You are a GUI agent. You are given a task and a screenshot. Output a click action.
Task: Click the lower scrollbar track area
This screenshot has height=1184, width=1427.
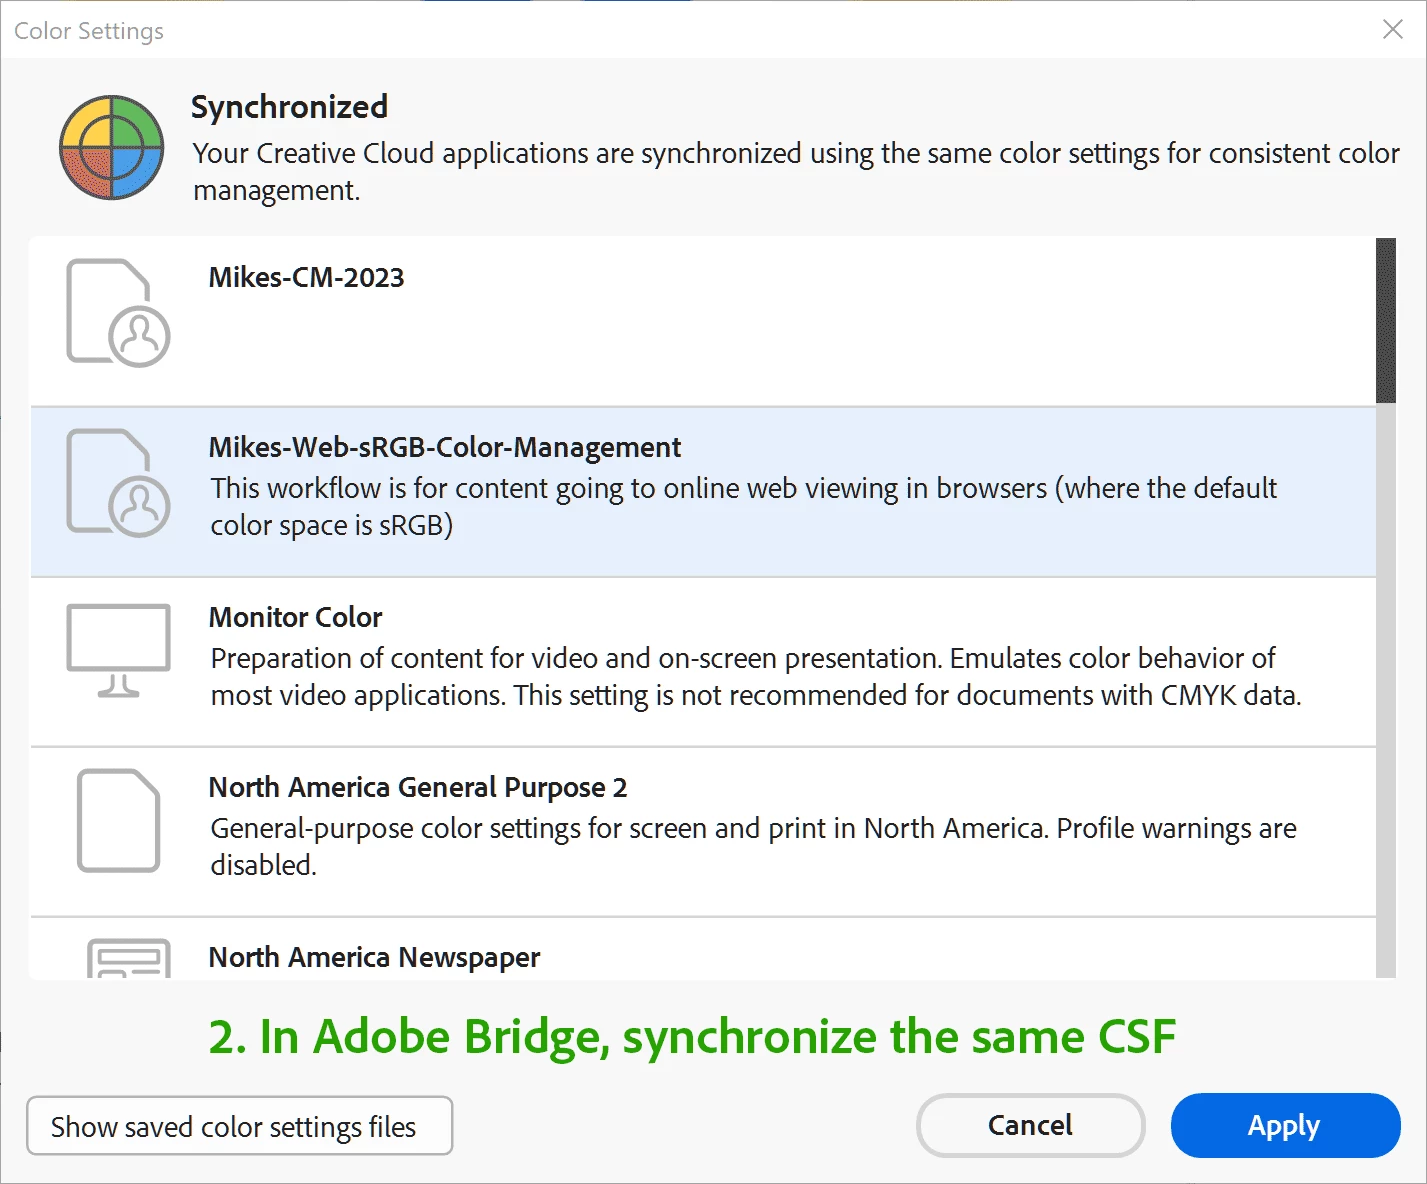pyautogui.click(x=1385, y=700)
